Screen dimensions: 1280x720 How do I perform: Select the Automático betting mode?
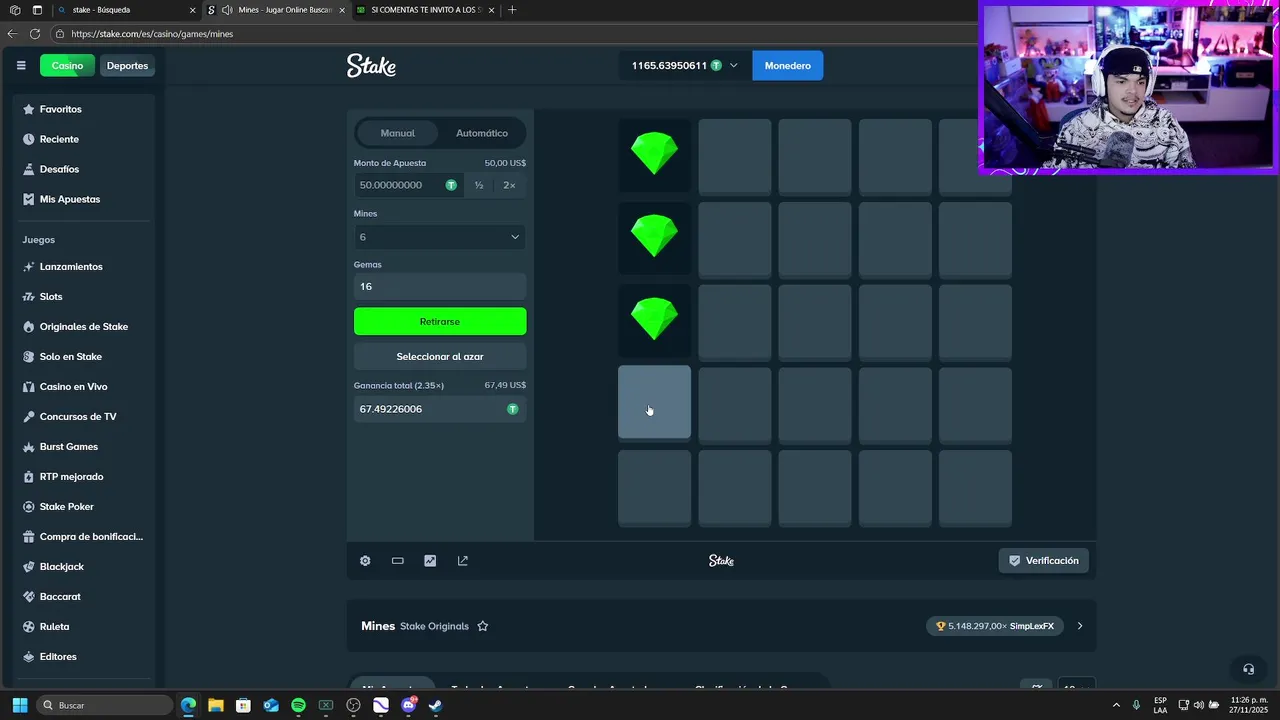[482, 133]
